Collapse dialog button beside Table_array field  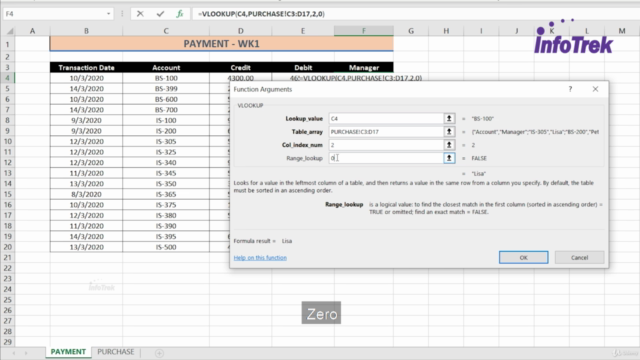[x=449, y=131]
